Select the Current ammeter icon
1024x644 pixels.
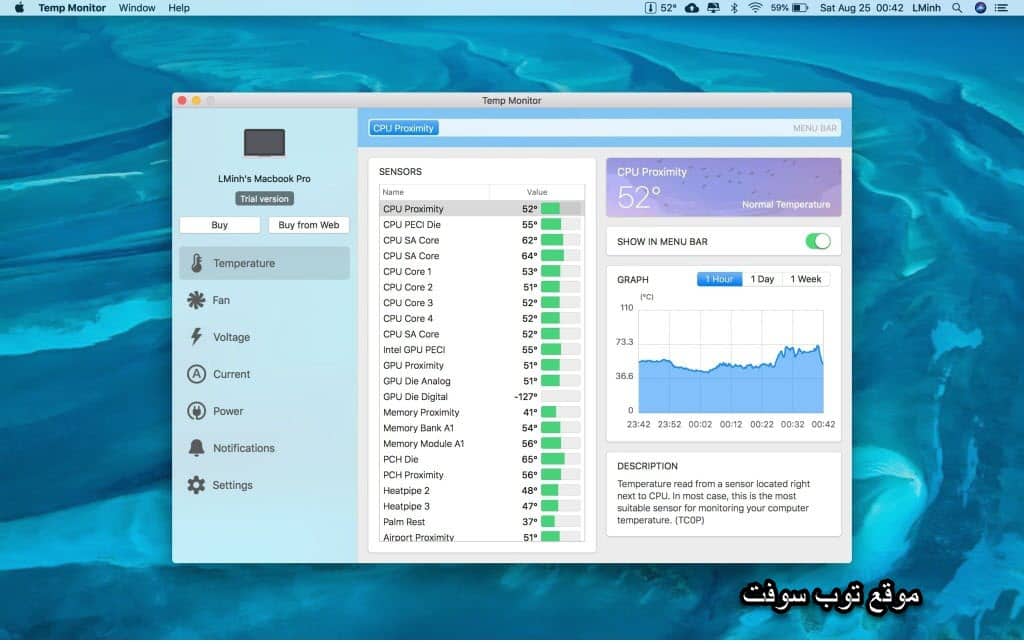tap(196, 374)
